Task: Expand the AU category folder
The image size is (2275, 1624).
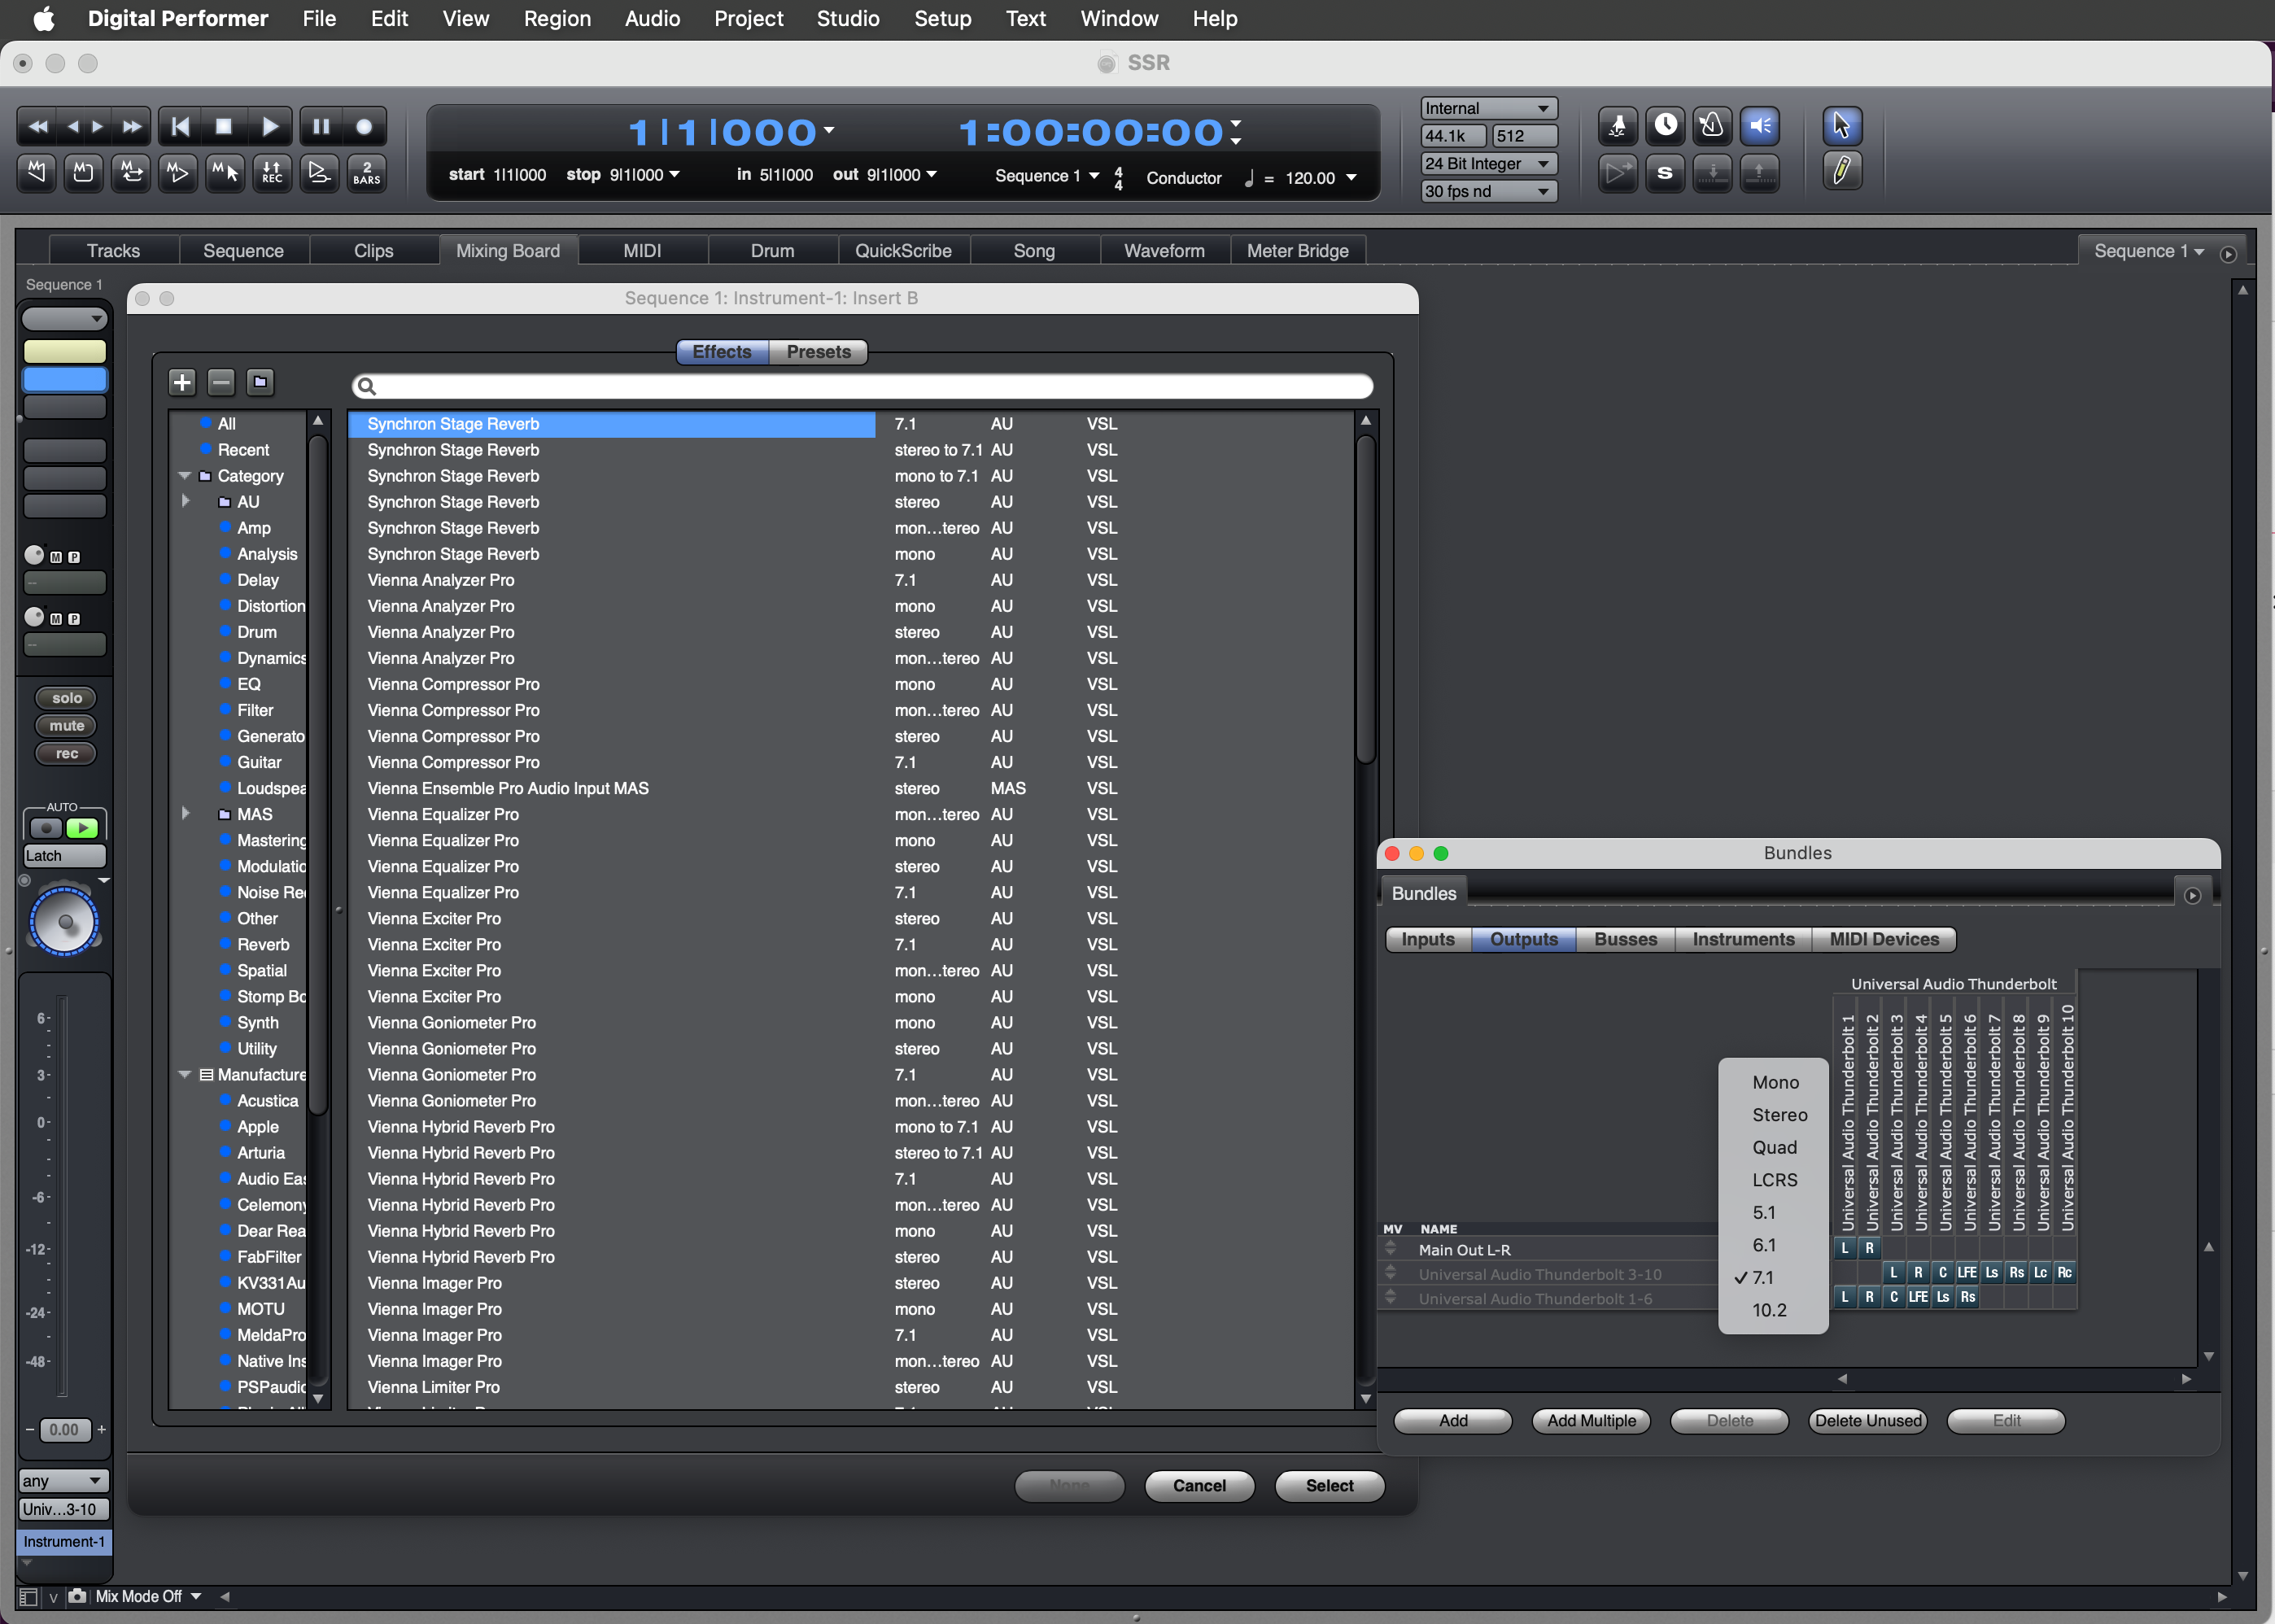Action: point(185,501)
